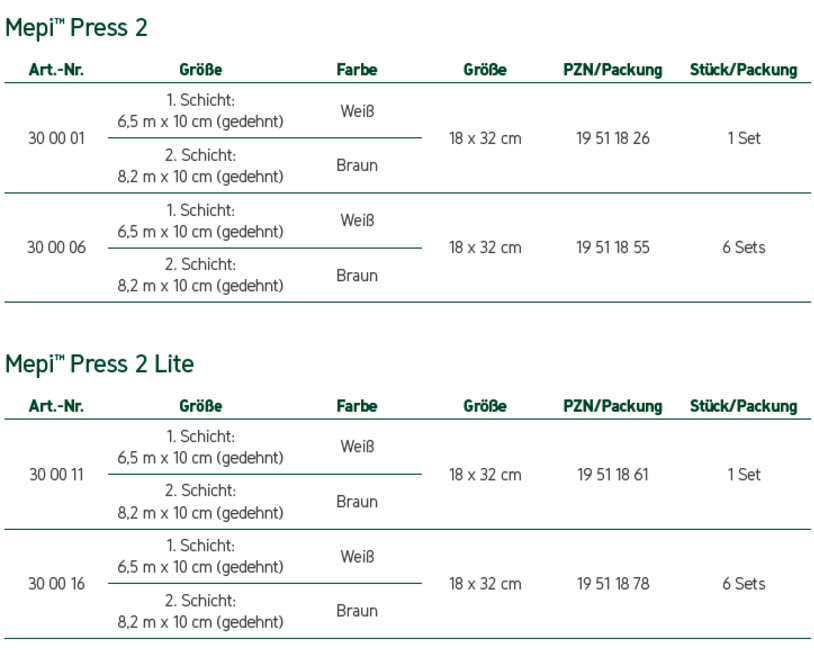This screenshot has width=814, height=655.
Task: Click "PZN/Packung" header in Press 2 Lite table
Action: click(x=612, y=406)
